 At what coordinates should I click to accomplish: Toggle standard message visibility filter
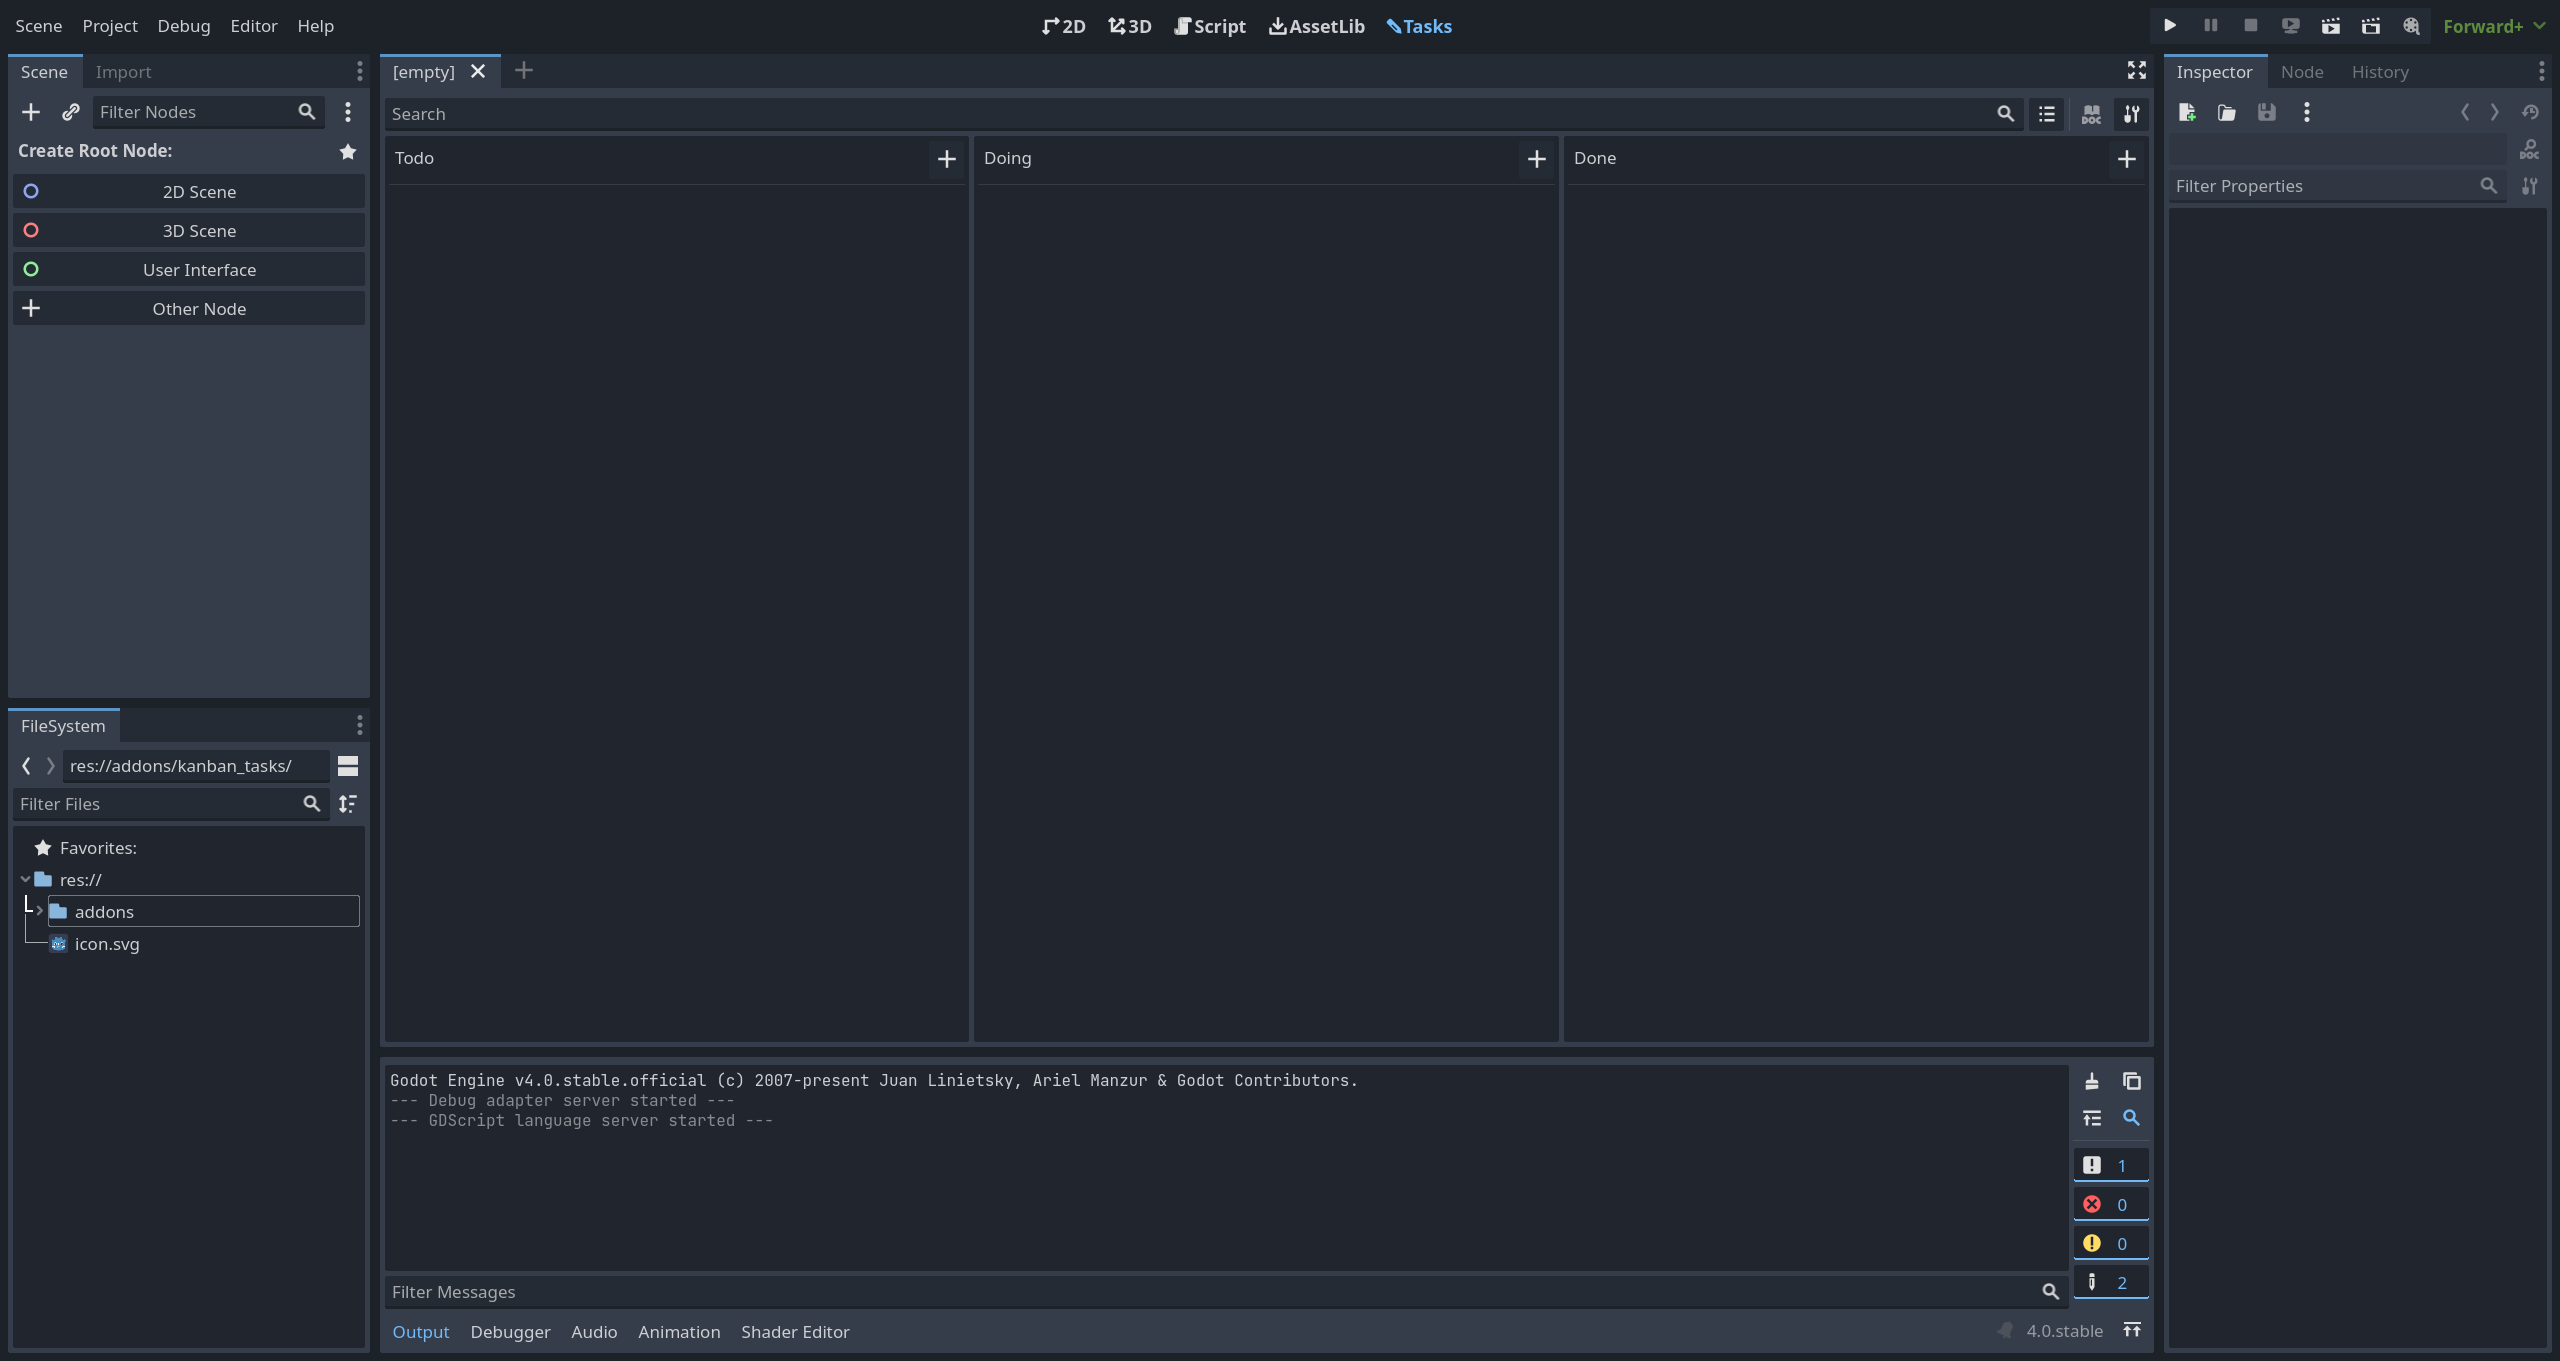pos(2110,1165)
